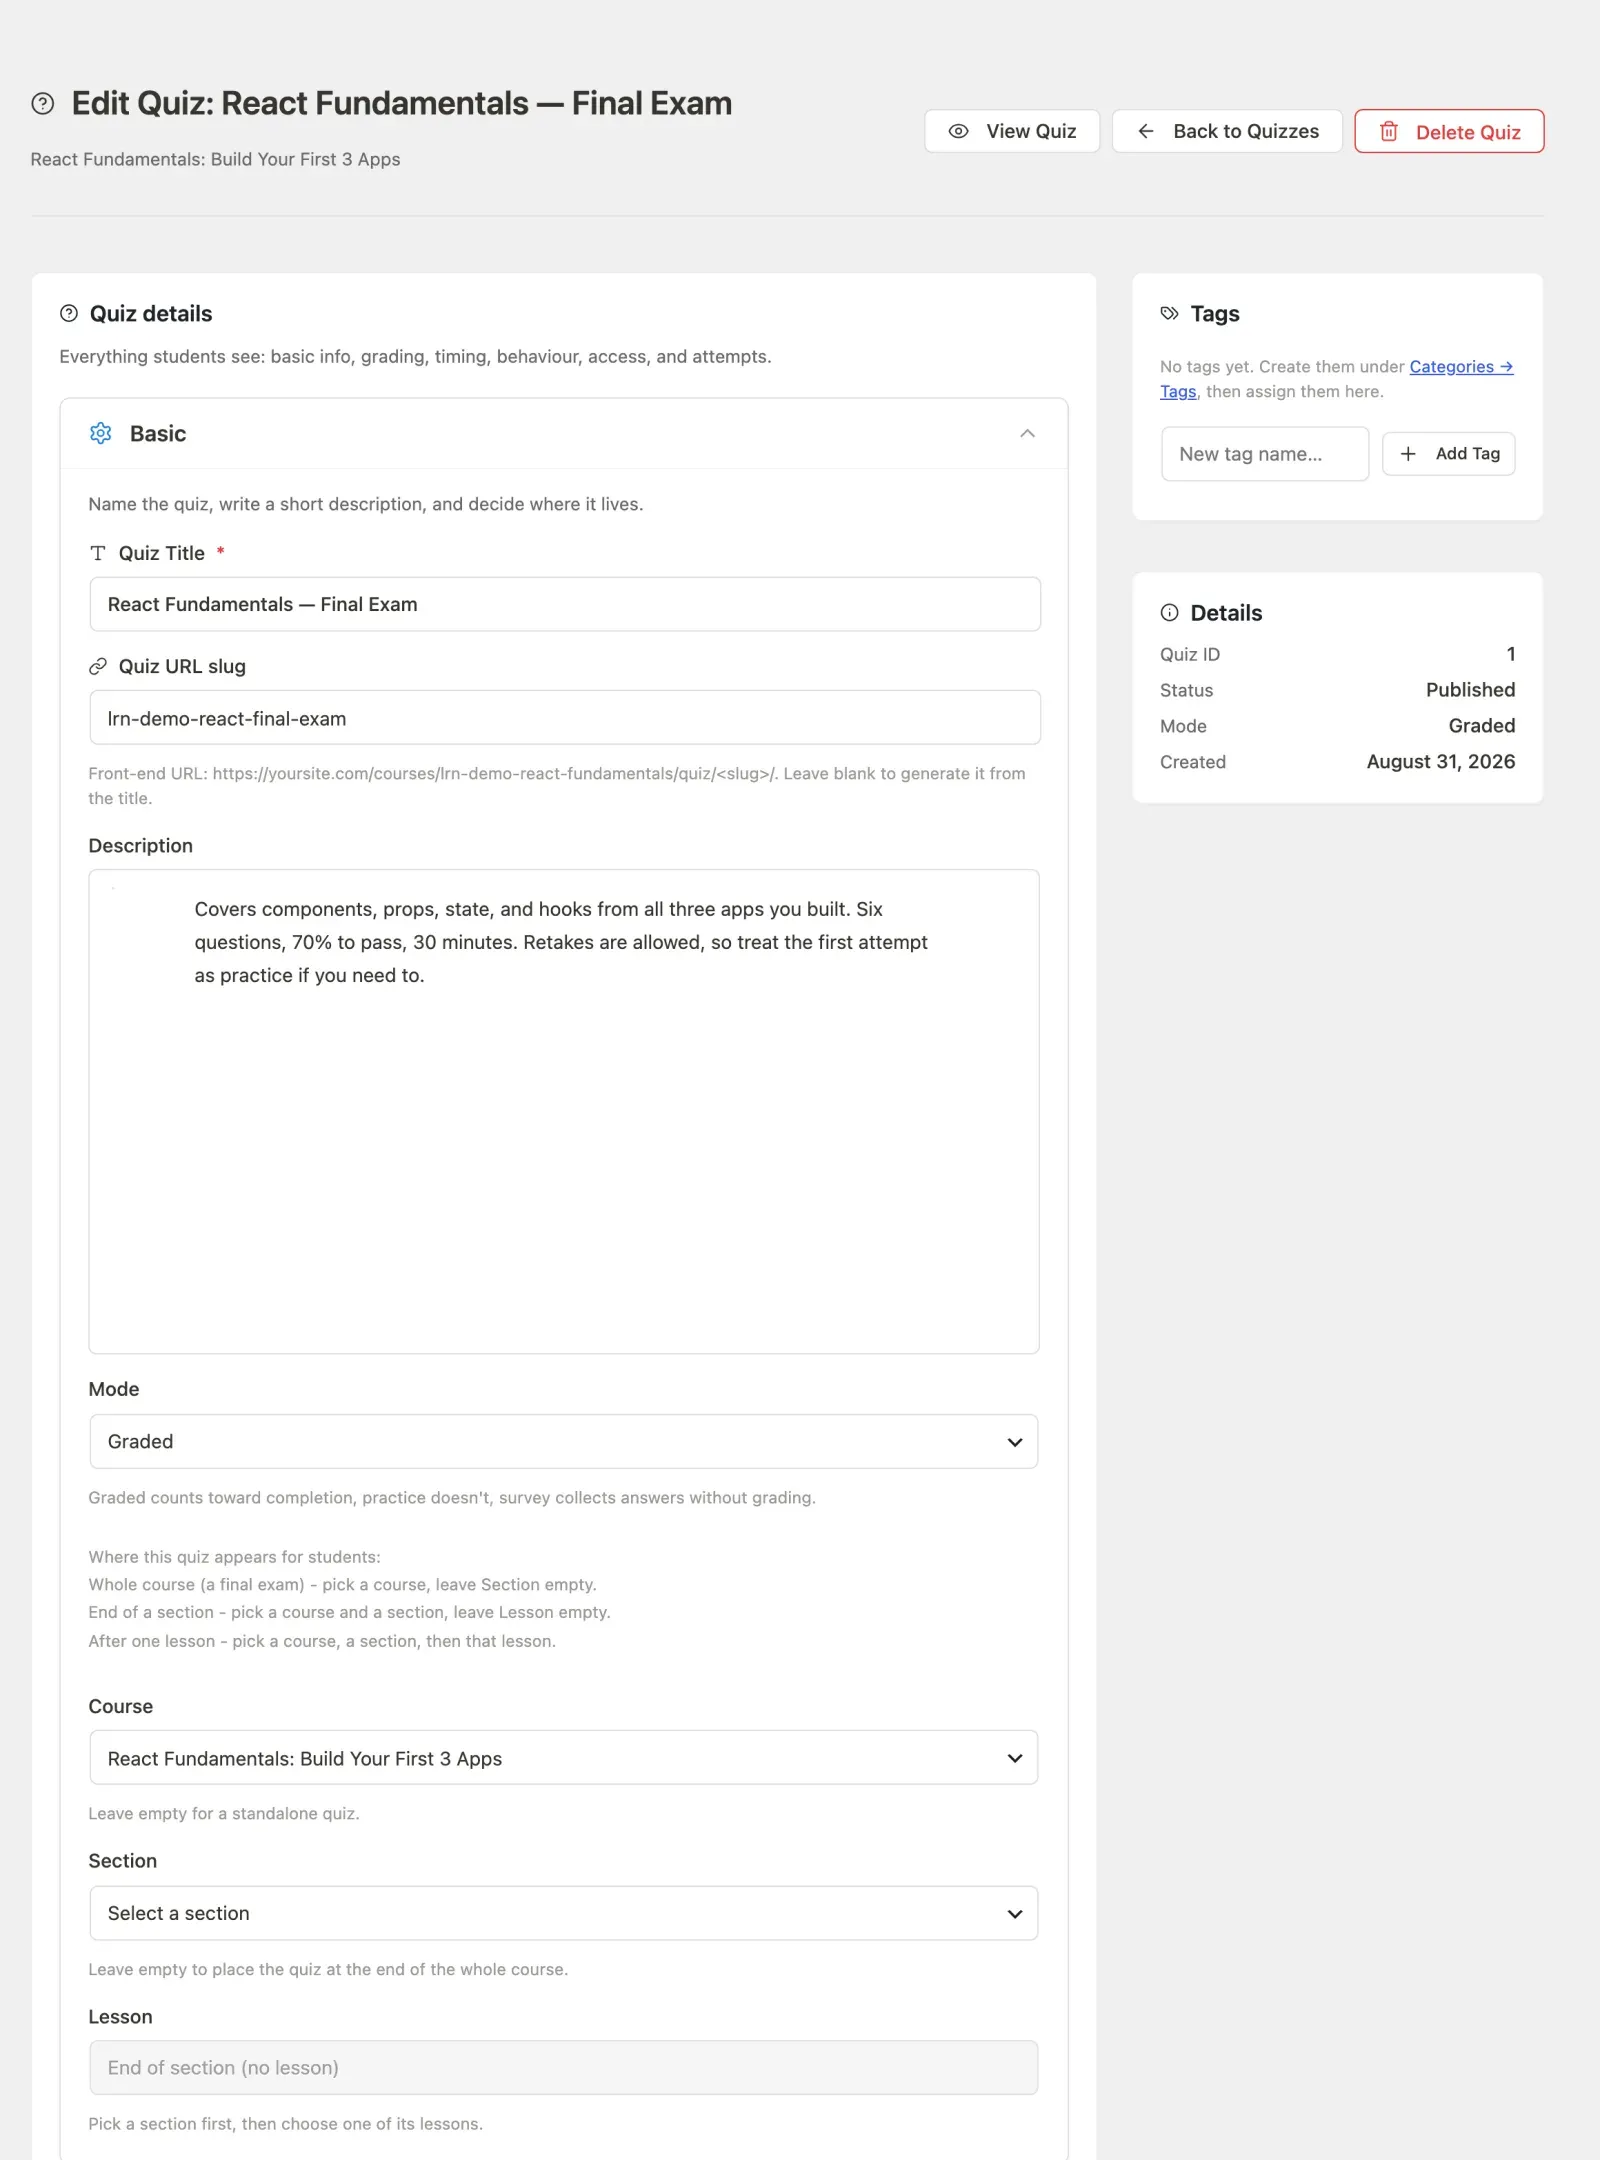Click the plus icon in Add Tag
This screenshot has width=1600, height=2160.
(1408, 454)
